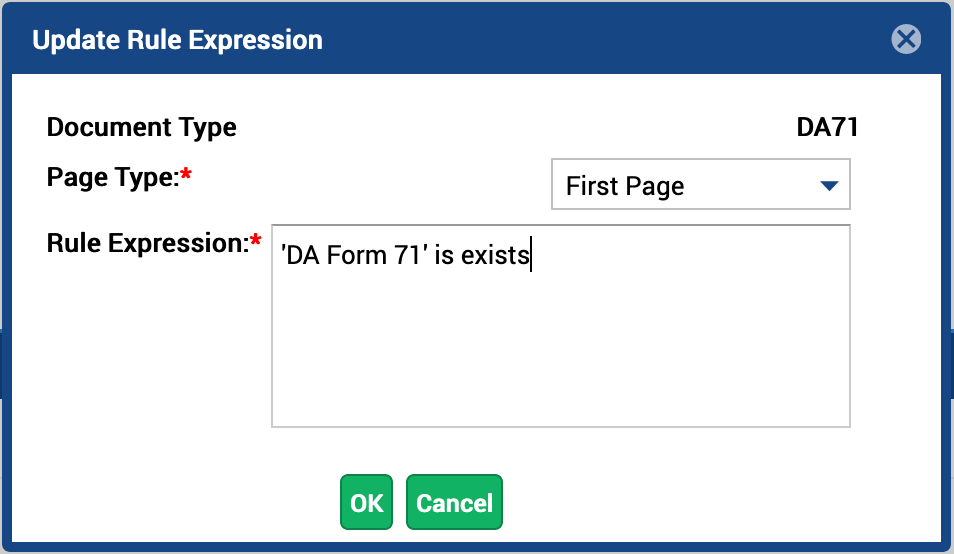Screen dimensions: 954x554
Task: Click the 'Update Rule Expression' dialog title
Action: pos(177,40)
